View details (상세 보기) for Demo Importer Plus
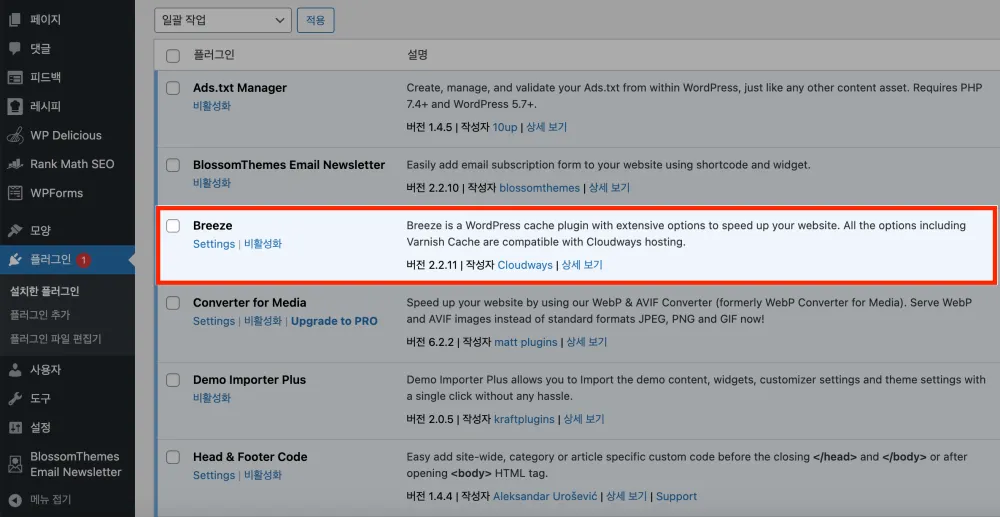Image resolution: width=1000 pixels, height=517 pixels. coord(584,419)
